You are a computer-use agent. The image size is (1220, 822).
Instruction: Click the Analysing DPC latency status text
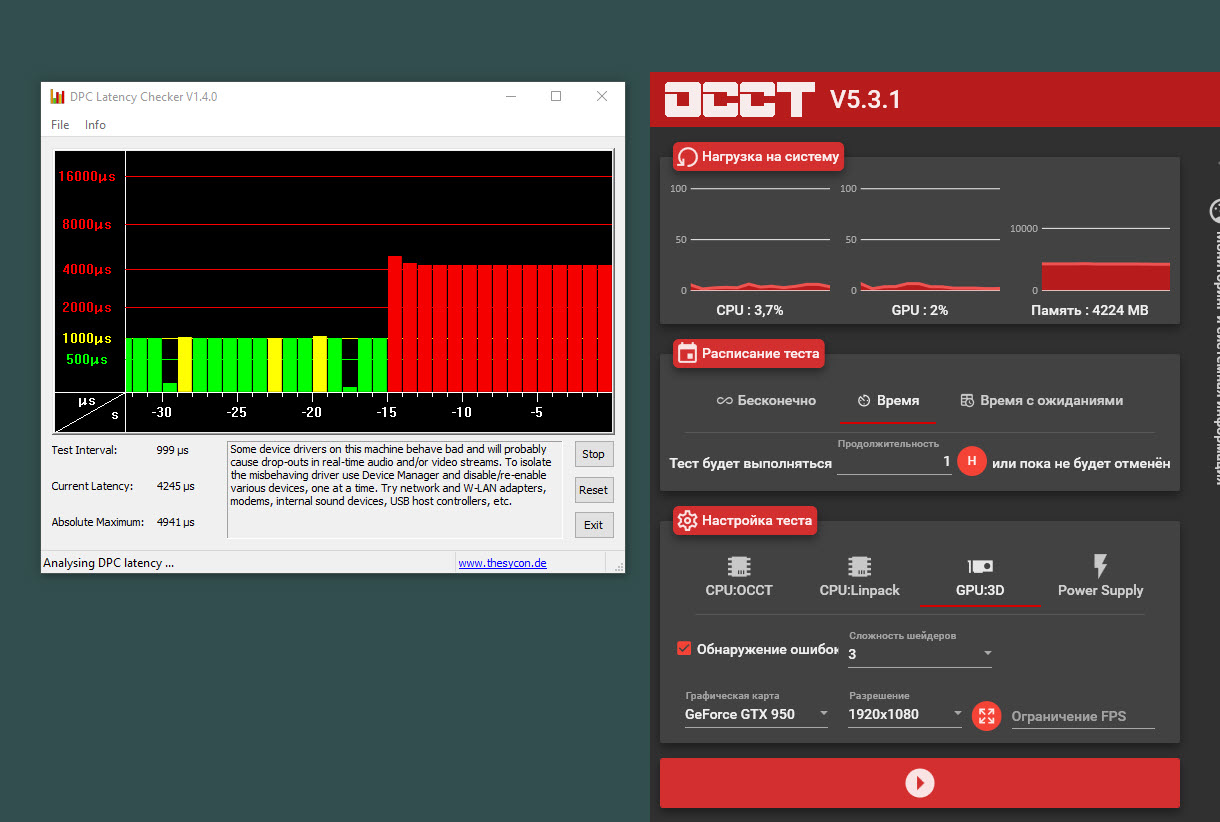coord(108,563)
